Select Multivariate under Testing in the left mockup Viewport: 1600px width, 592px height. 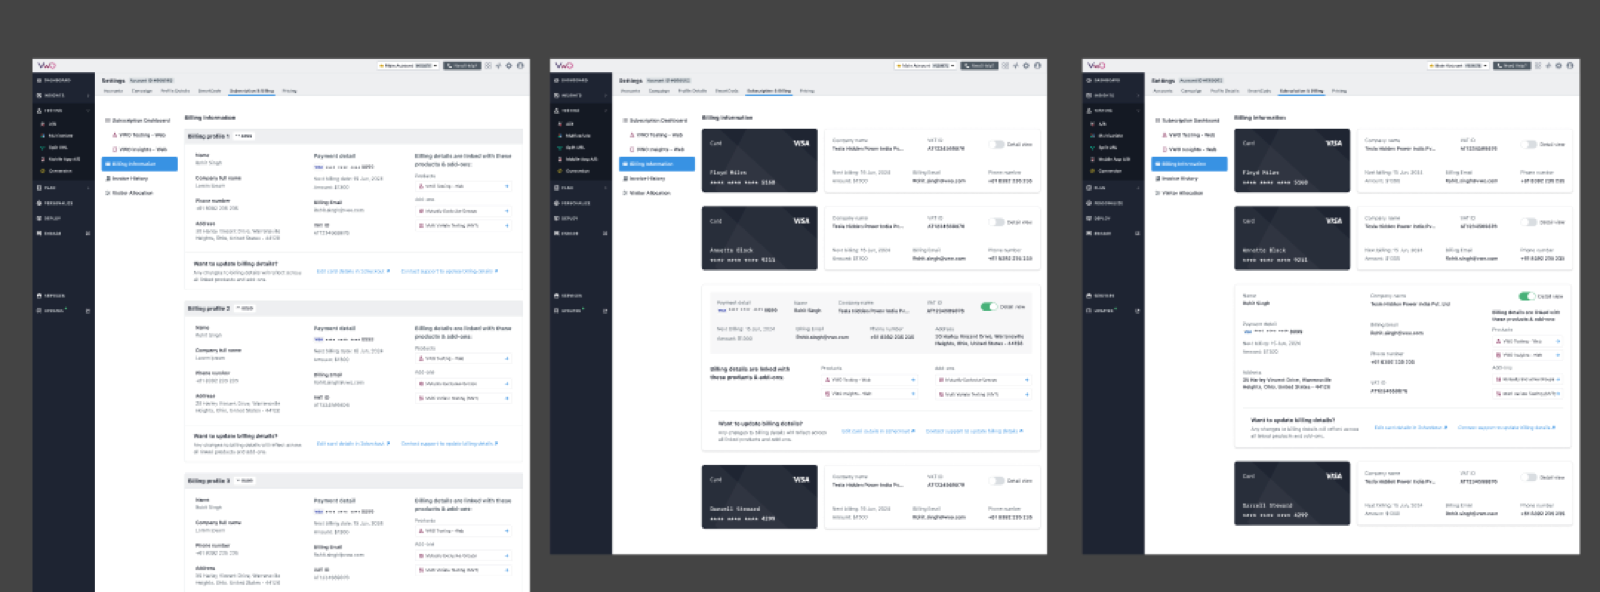59,136
